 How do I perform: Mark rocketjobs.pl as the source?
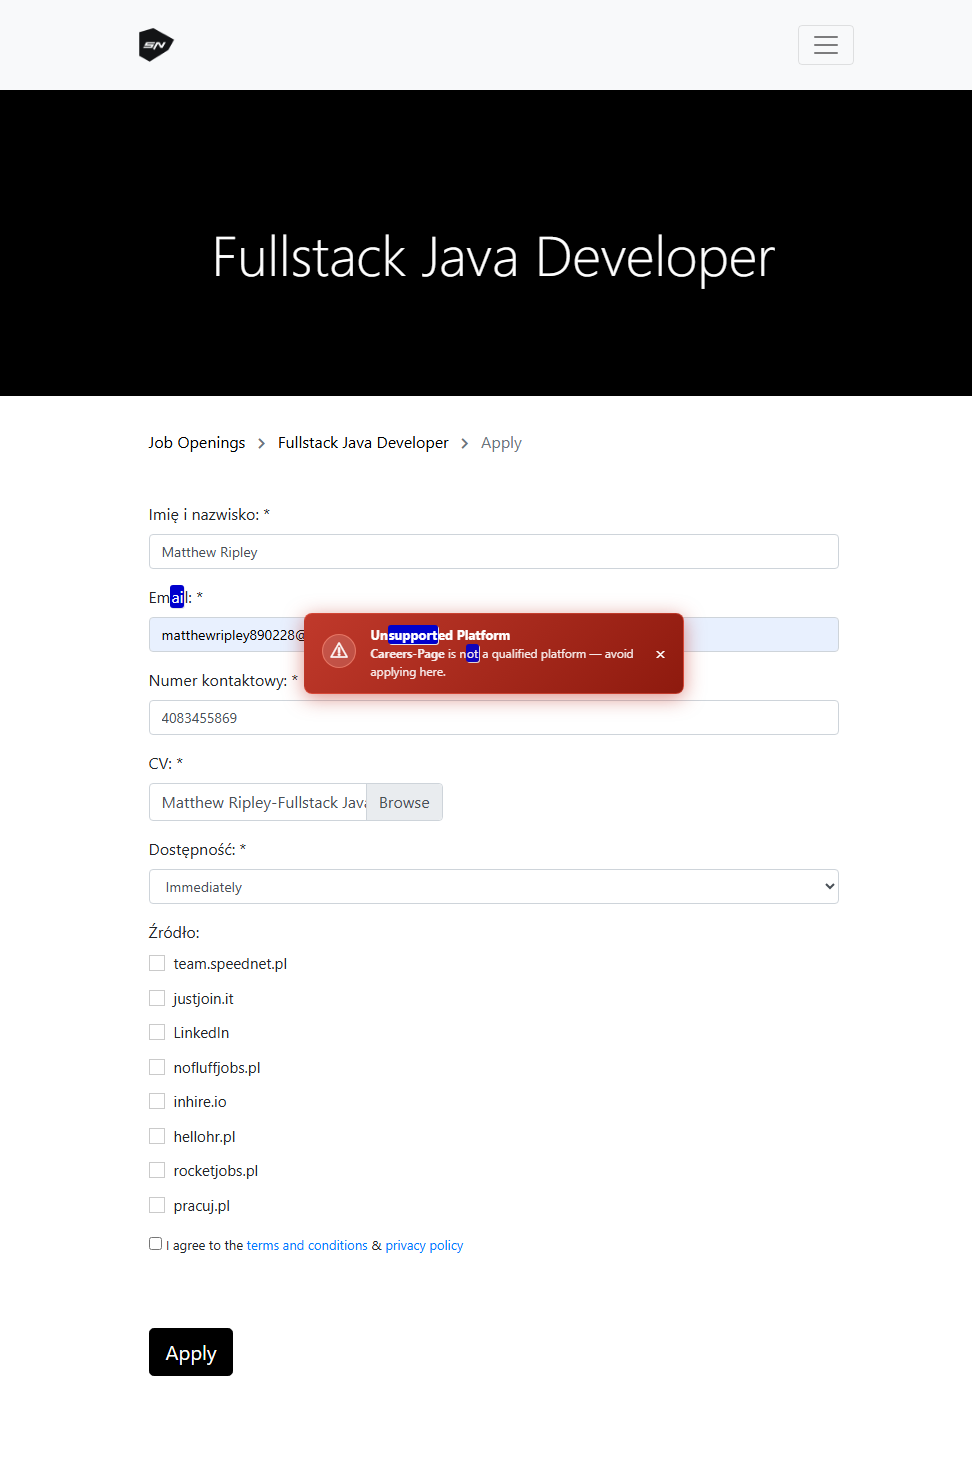157,1170
